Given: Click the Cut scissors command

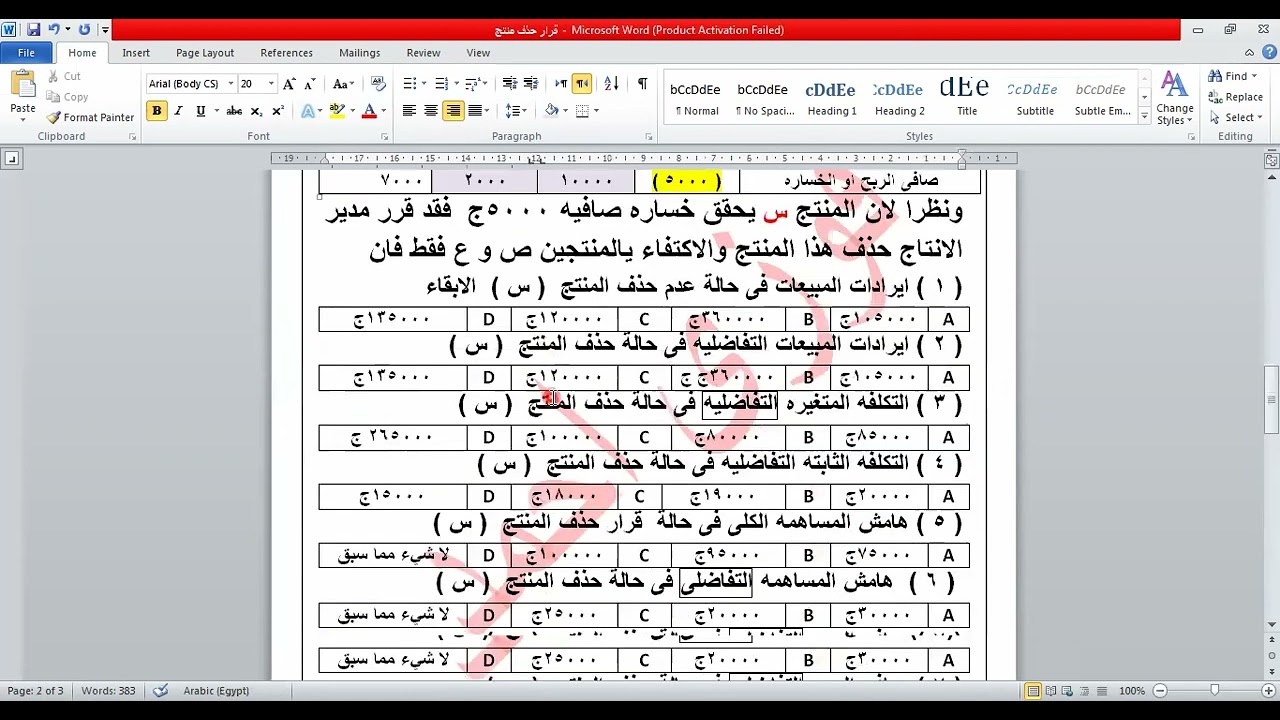Looking at the screenshot, I should (x=64, y=76).
